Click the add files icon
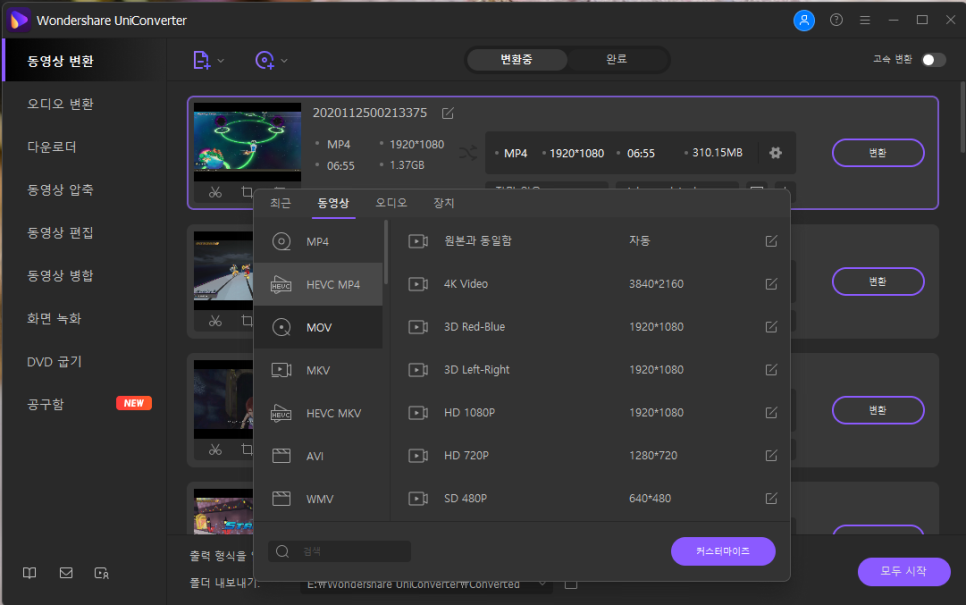 [201, 60]
